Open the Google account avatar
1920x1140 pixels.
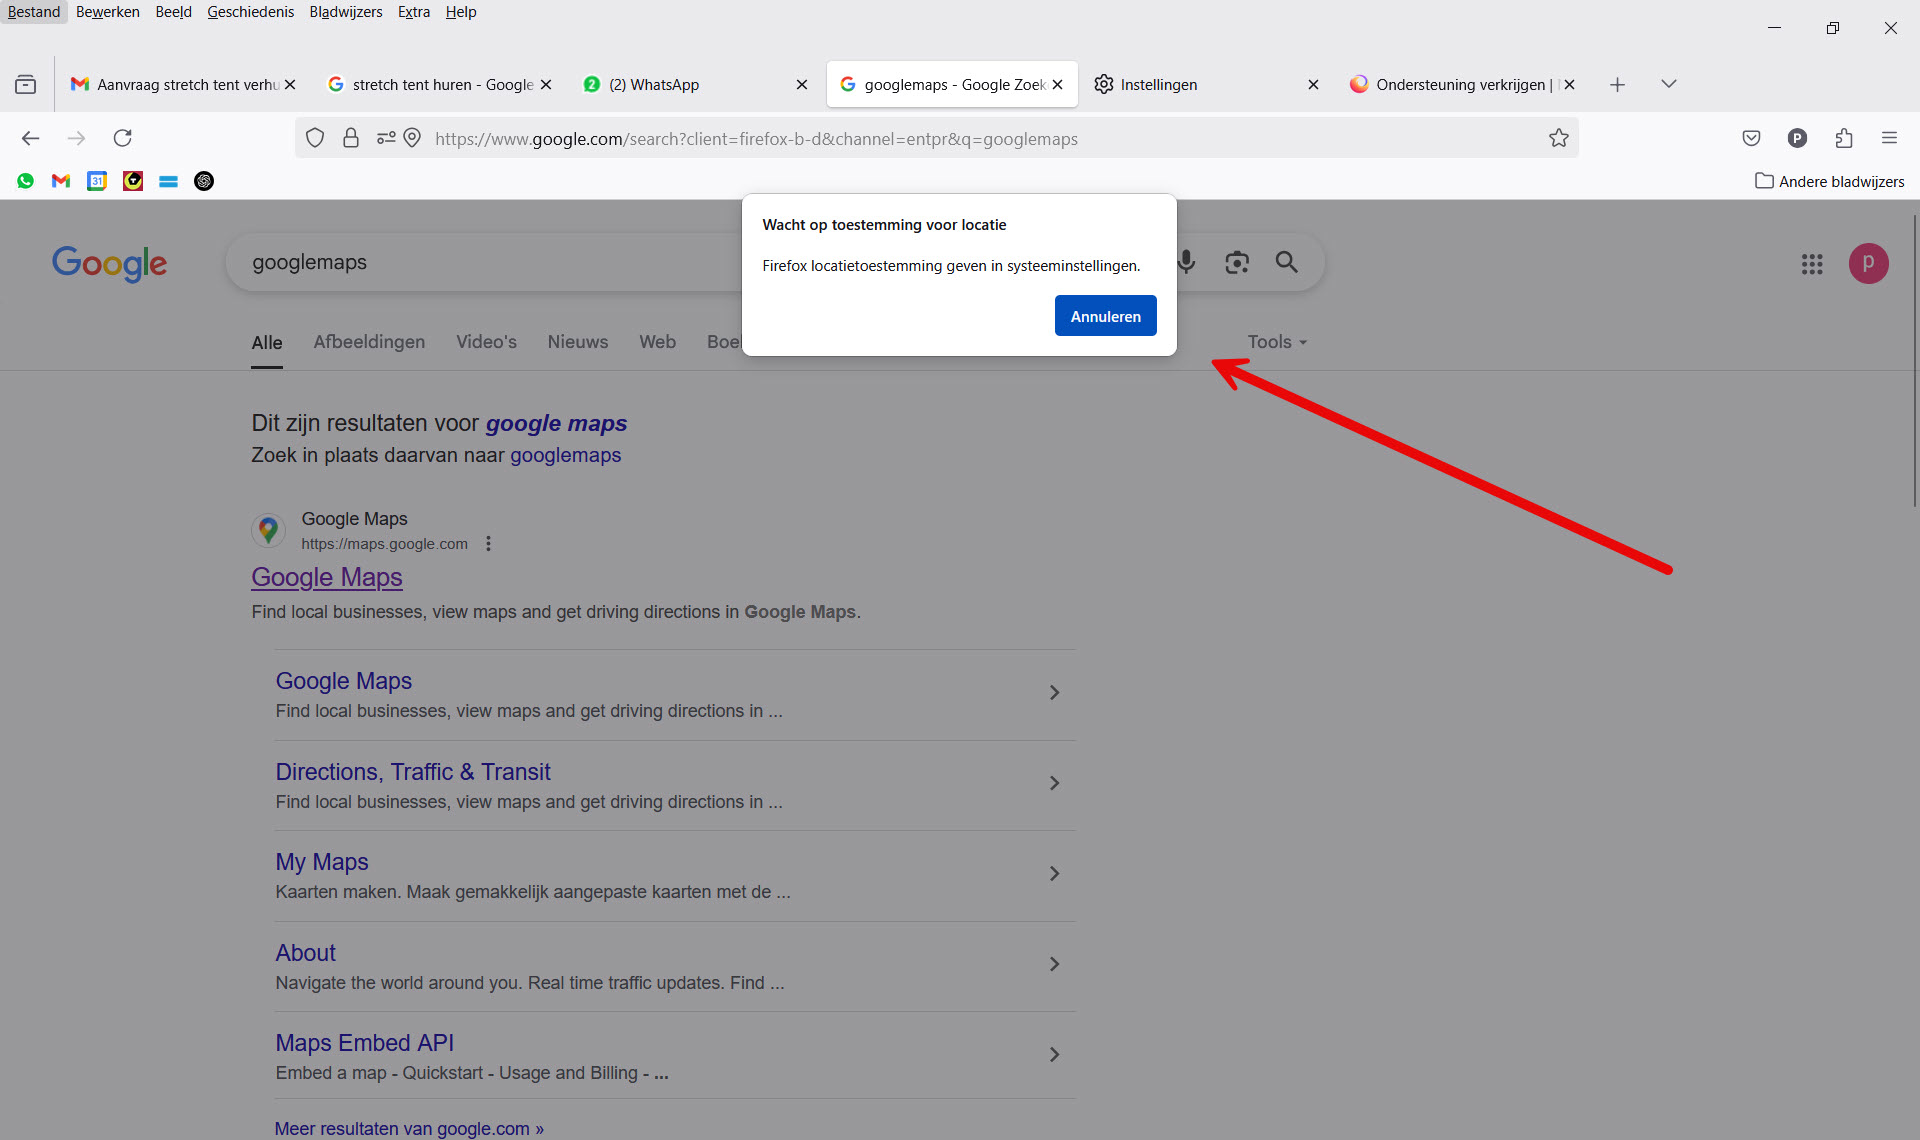coord(1868,264)
